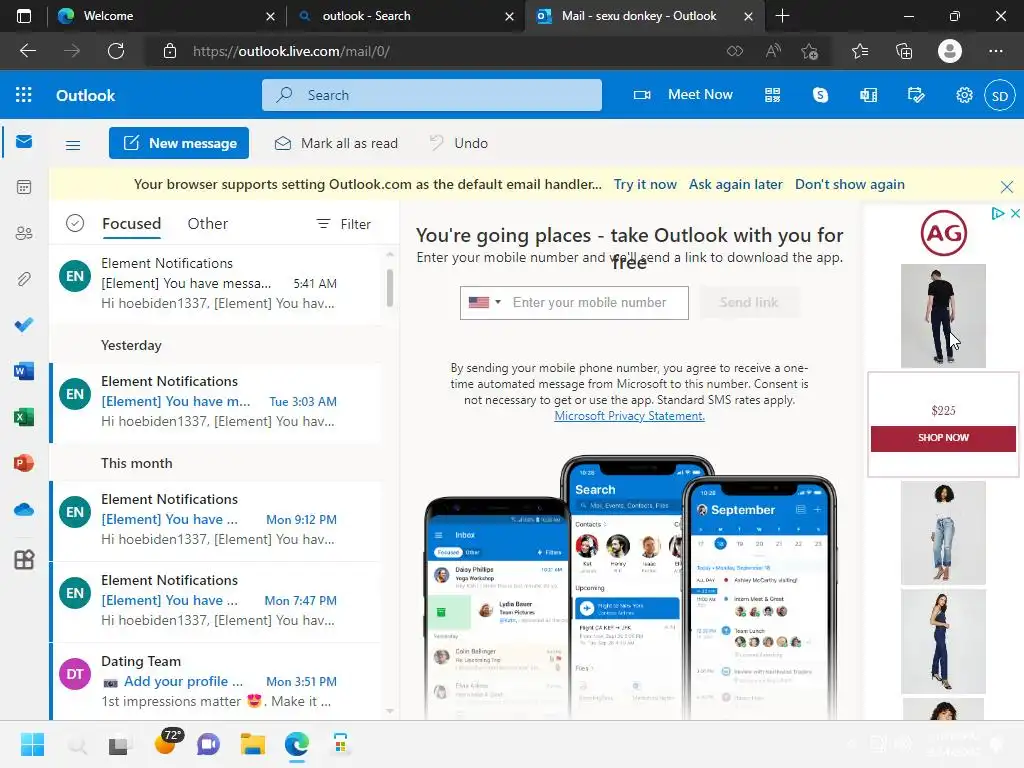
Task: Close the AG advertisement
Action: 1016,214
